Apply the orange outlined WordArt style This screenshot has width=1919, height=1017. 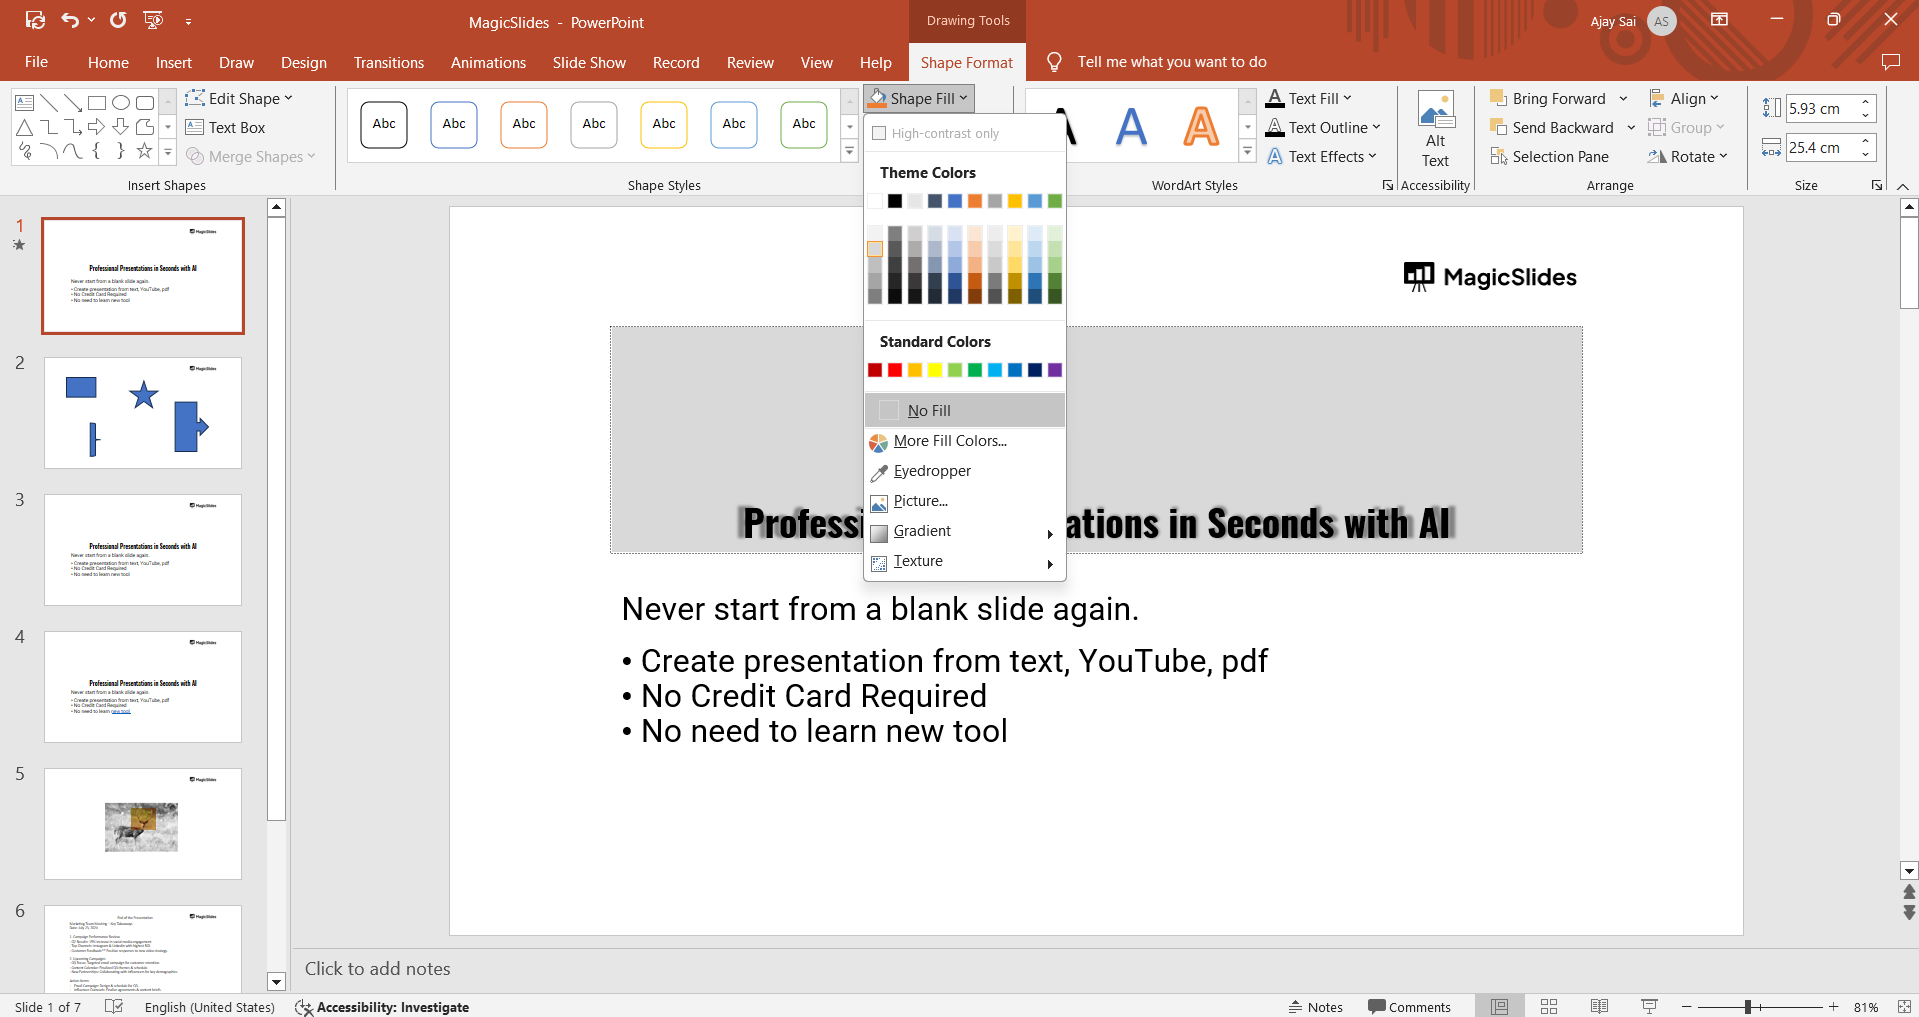click(1201, 126)
